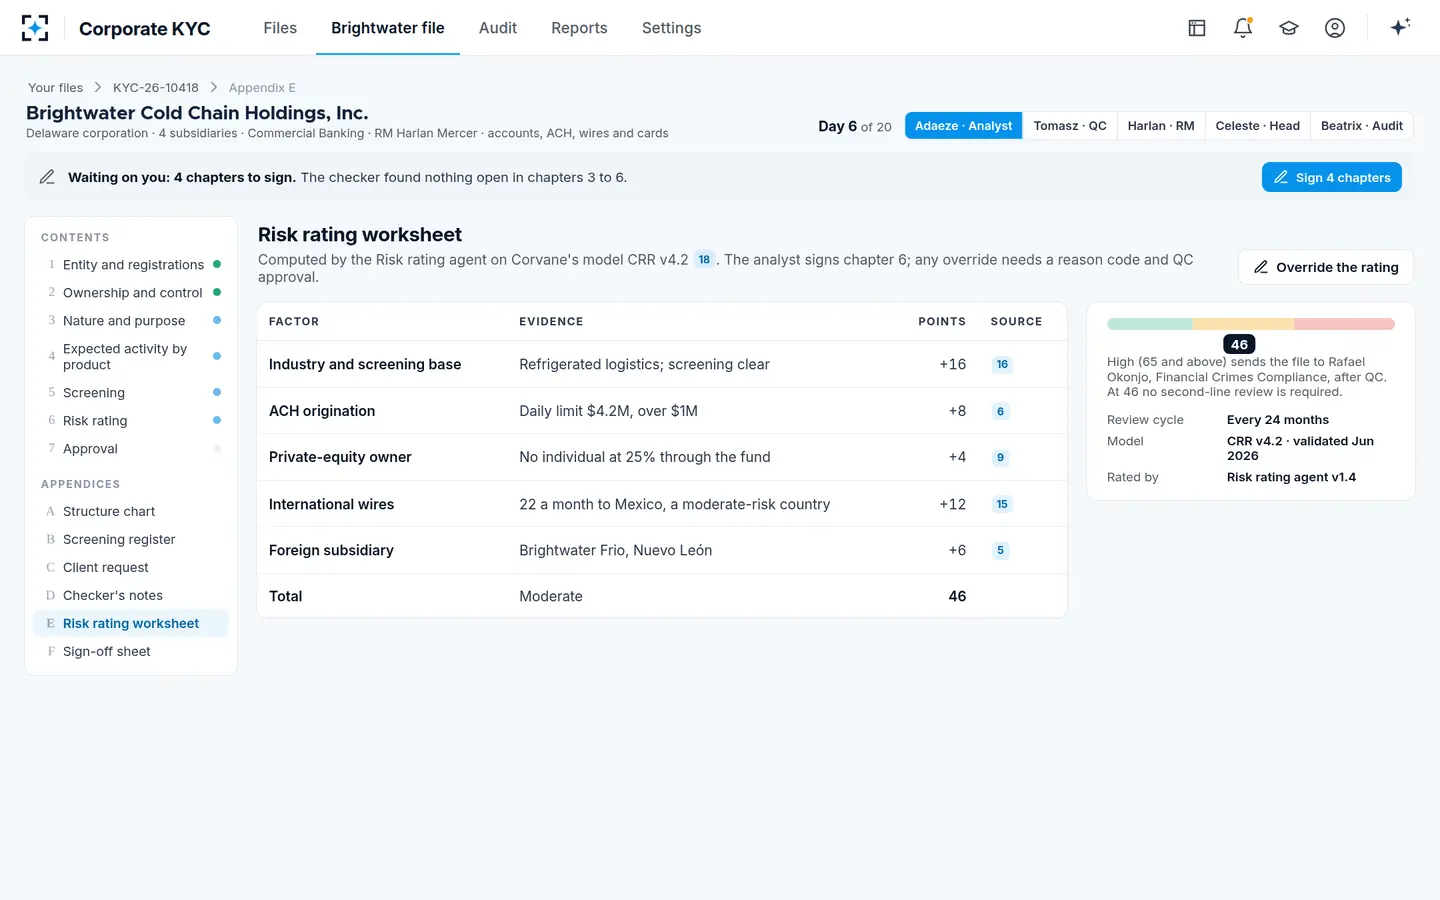Switch to Beatrix · Audit role
Screen dimensions: 1440x900
tap(1362, 126)
